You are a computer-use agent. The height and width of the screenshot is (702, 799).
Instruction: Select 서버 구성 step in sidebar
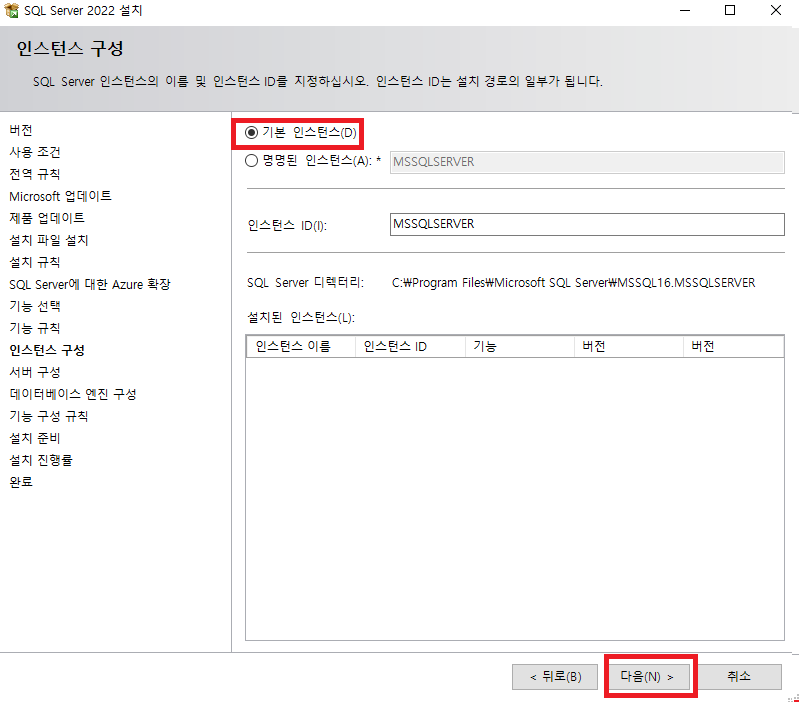click(x=35, y=372)
